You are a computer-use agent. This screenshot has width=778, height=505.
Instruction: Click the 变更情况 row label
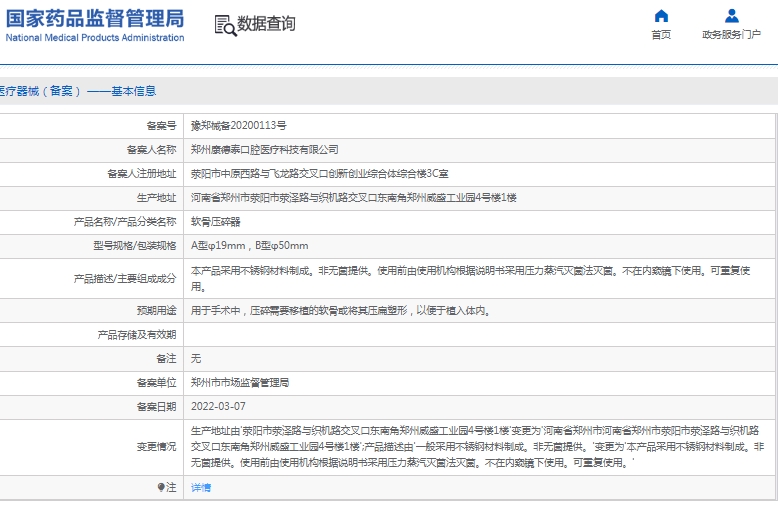pos(156,447)
